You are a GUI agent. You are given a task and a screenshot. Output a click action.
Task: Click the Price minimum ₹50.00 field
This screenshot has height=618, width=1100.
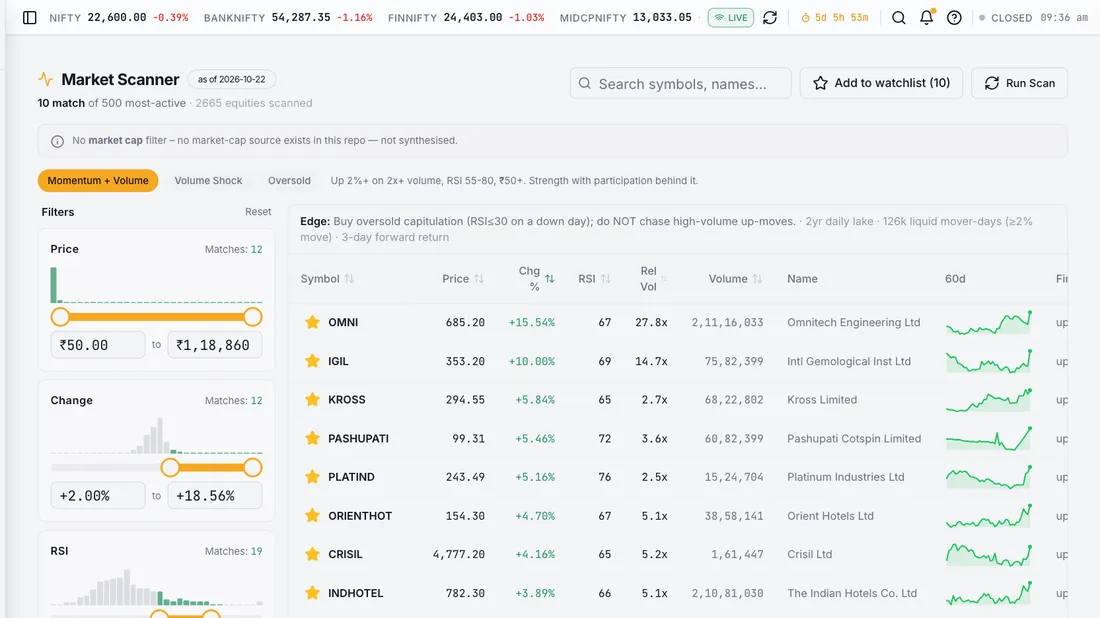[x=98, y=344]
